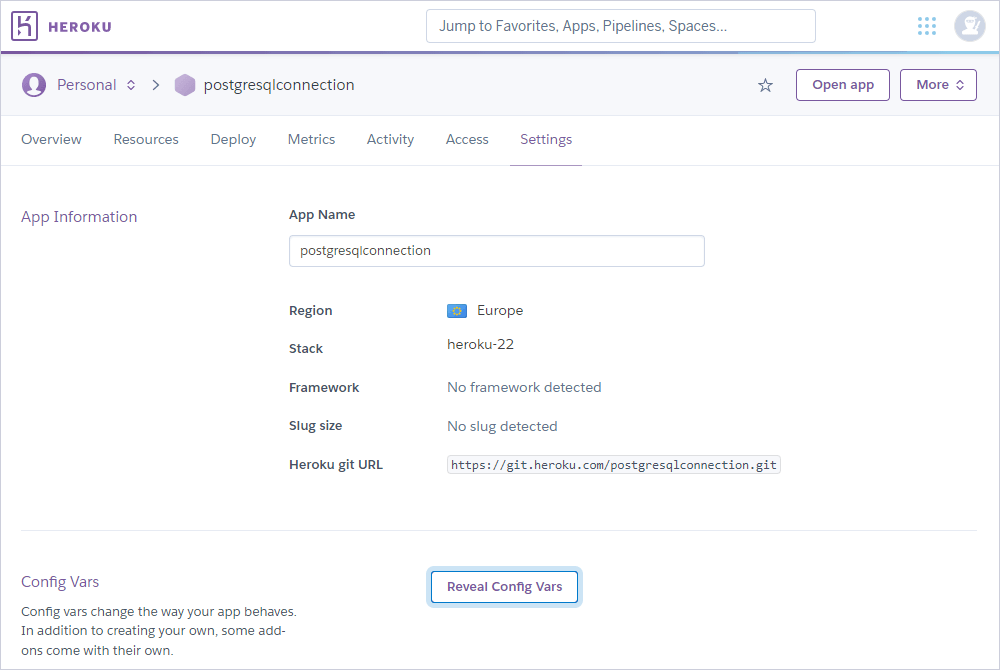The image size is (1000, 670).
Task: Open the More dropdown menu
Action: click(938, 85)
